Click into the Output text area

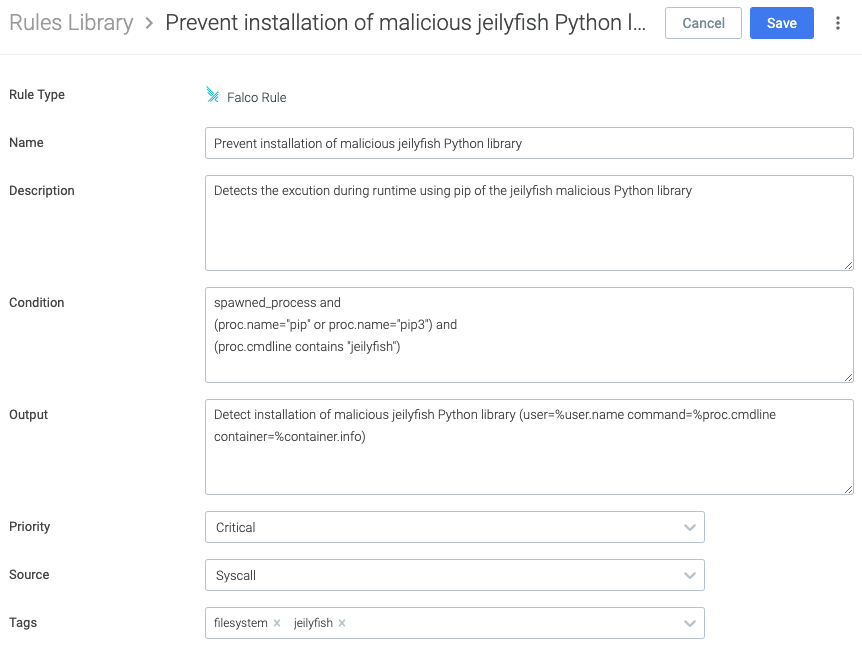[529, 447]
